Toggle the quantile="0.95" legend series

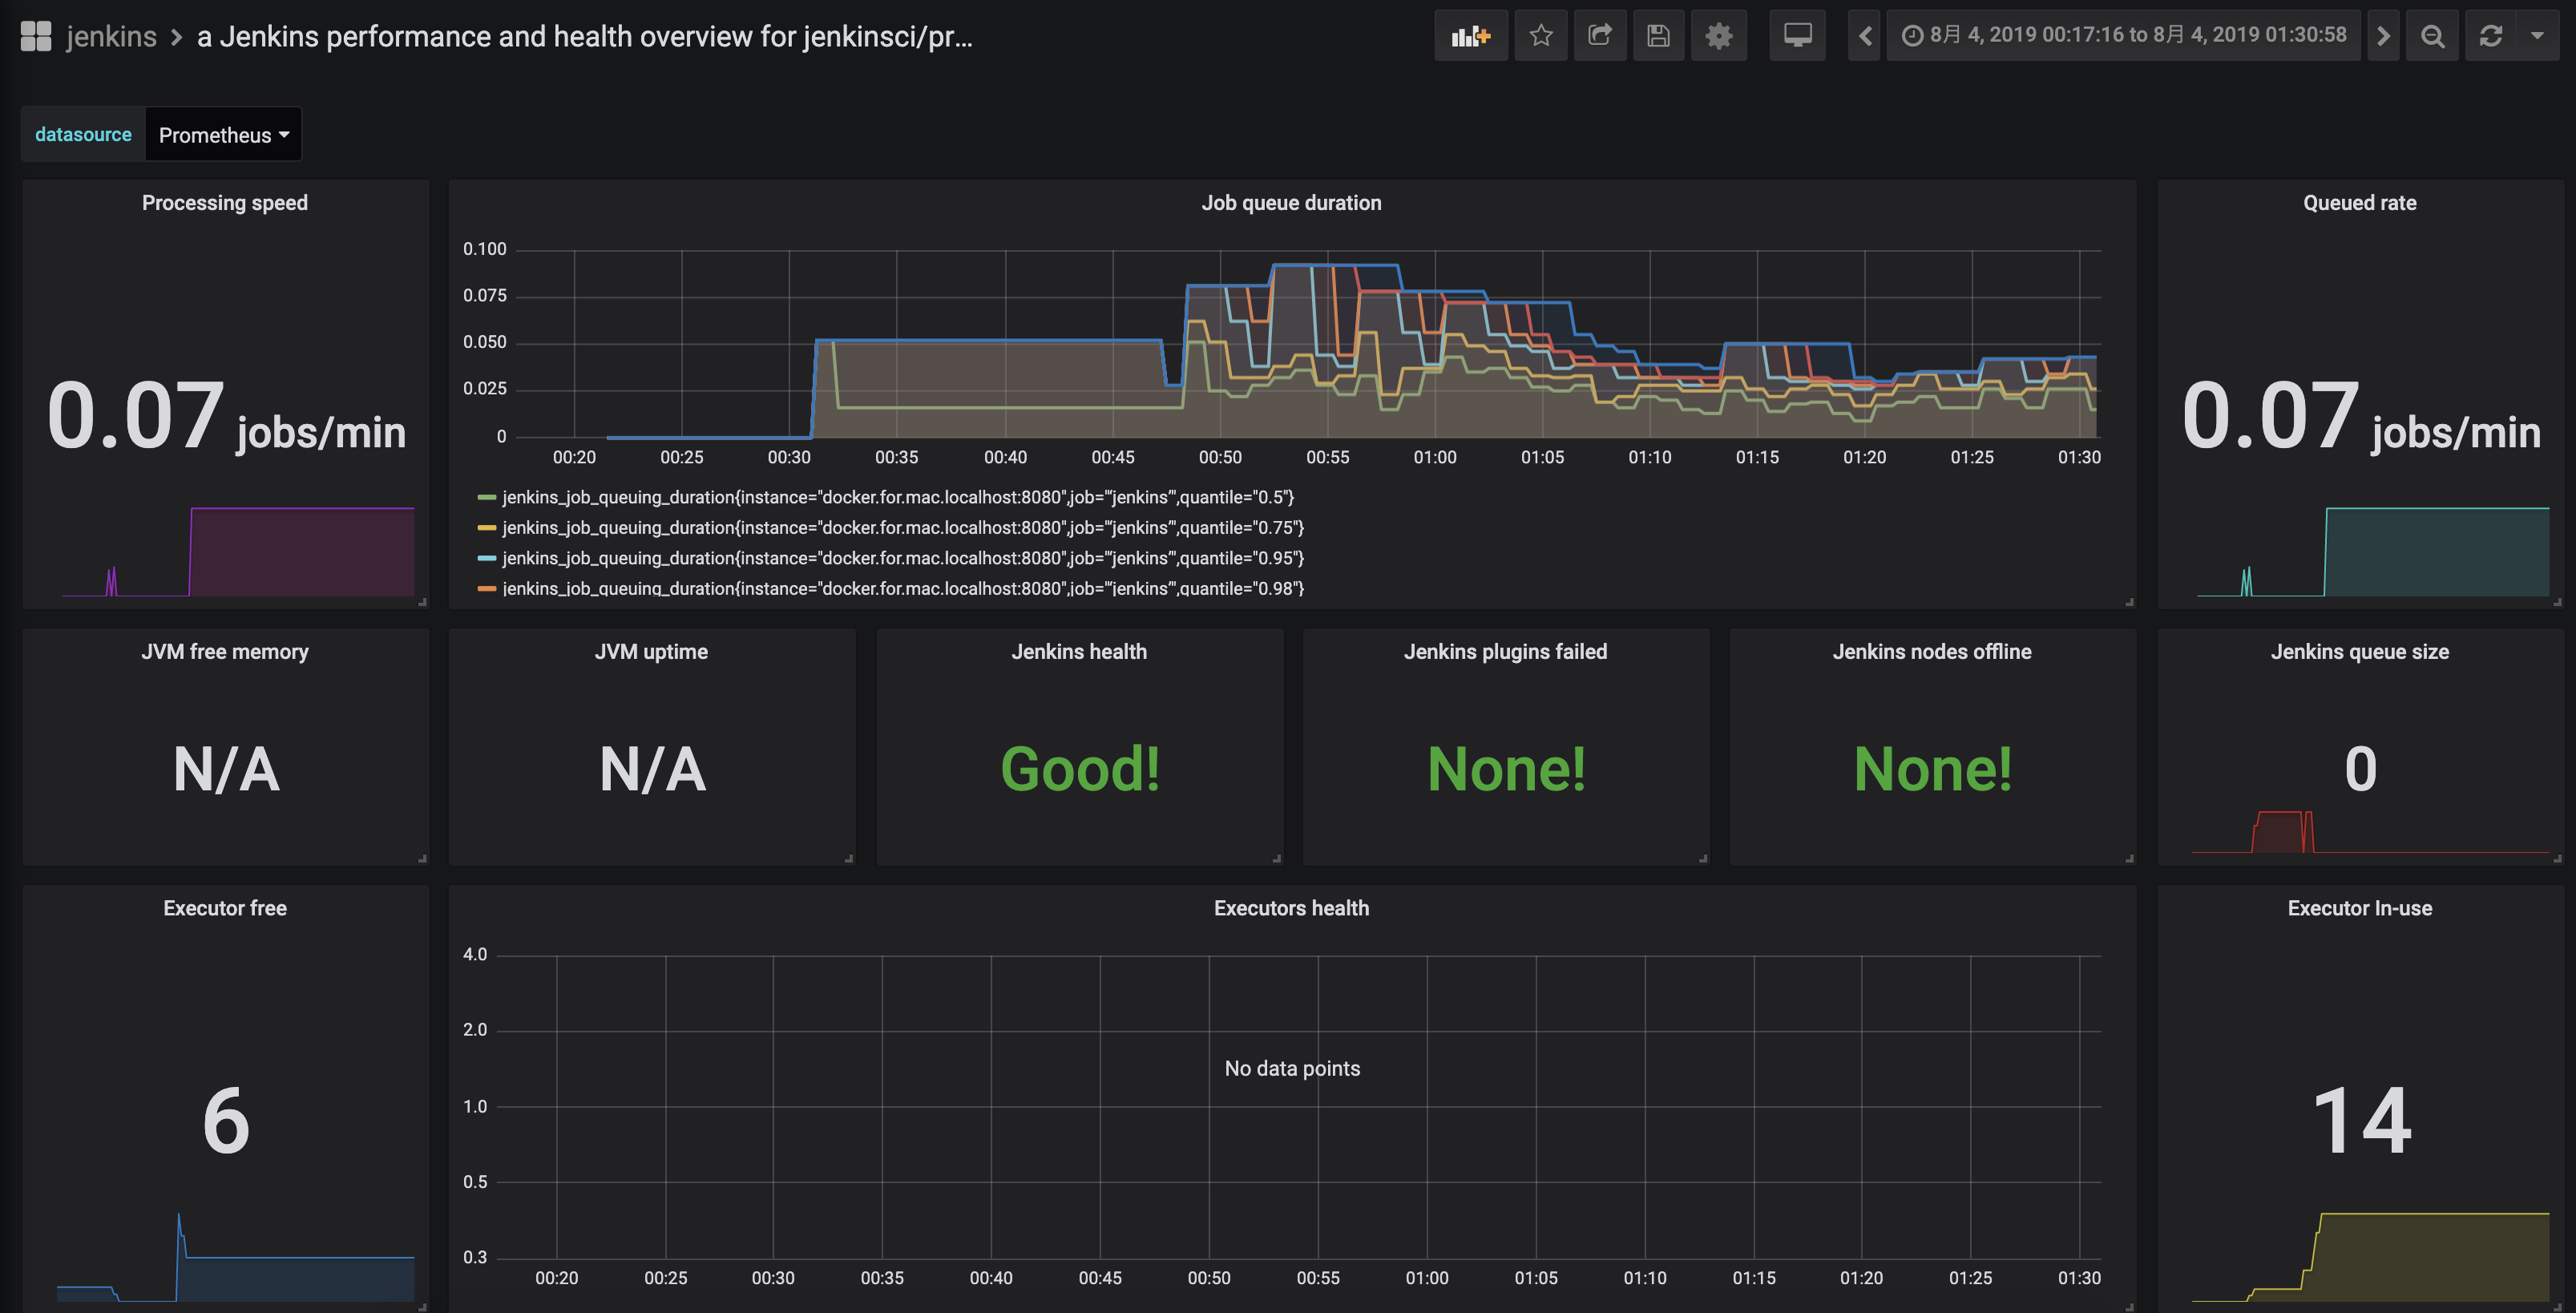pos(903,558)
